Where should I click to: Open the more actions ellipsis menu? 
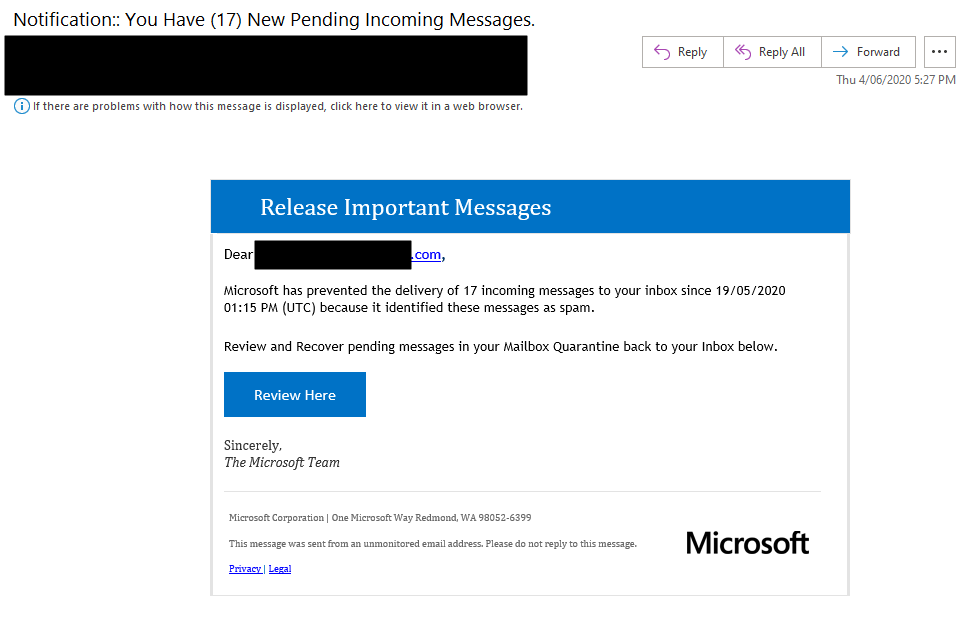tap(939, 52)
